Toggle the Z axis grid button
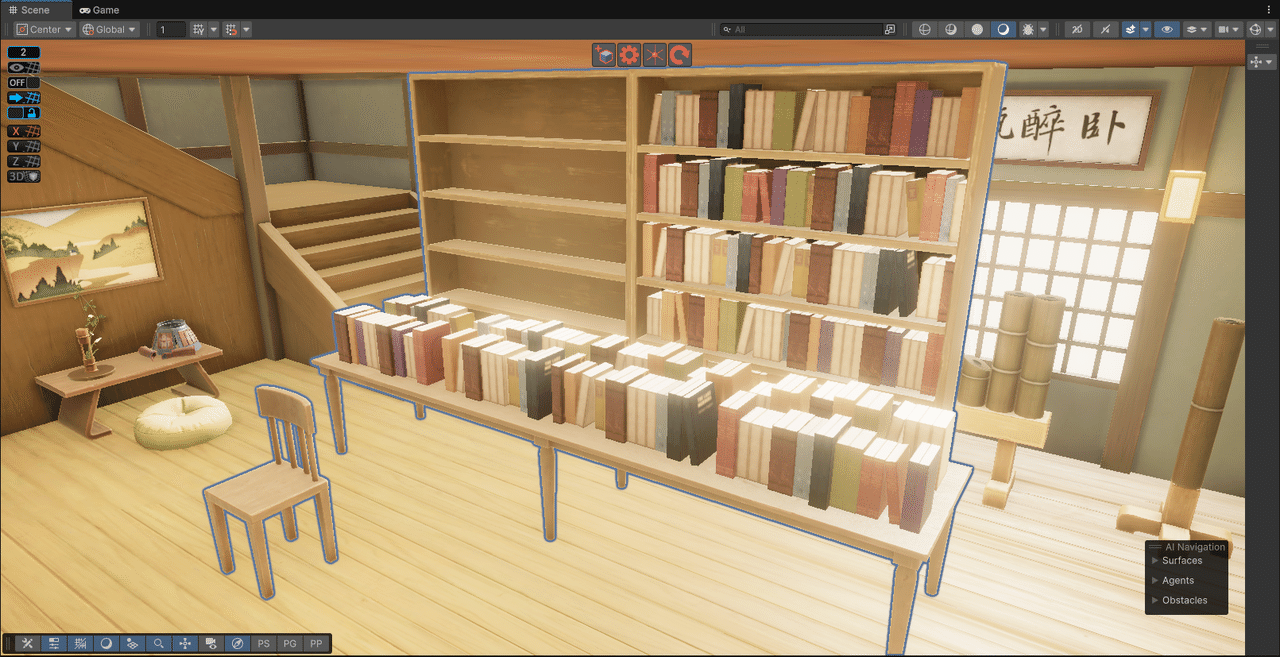1280x657 pixels. (24, 161)
